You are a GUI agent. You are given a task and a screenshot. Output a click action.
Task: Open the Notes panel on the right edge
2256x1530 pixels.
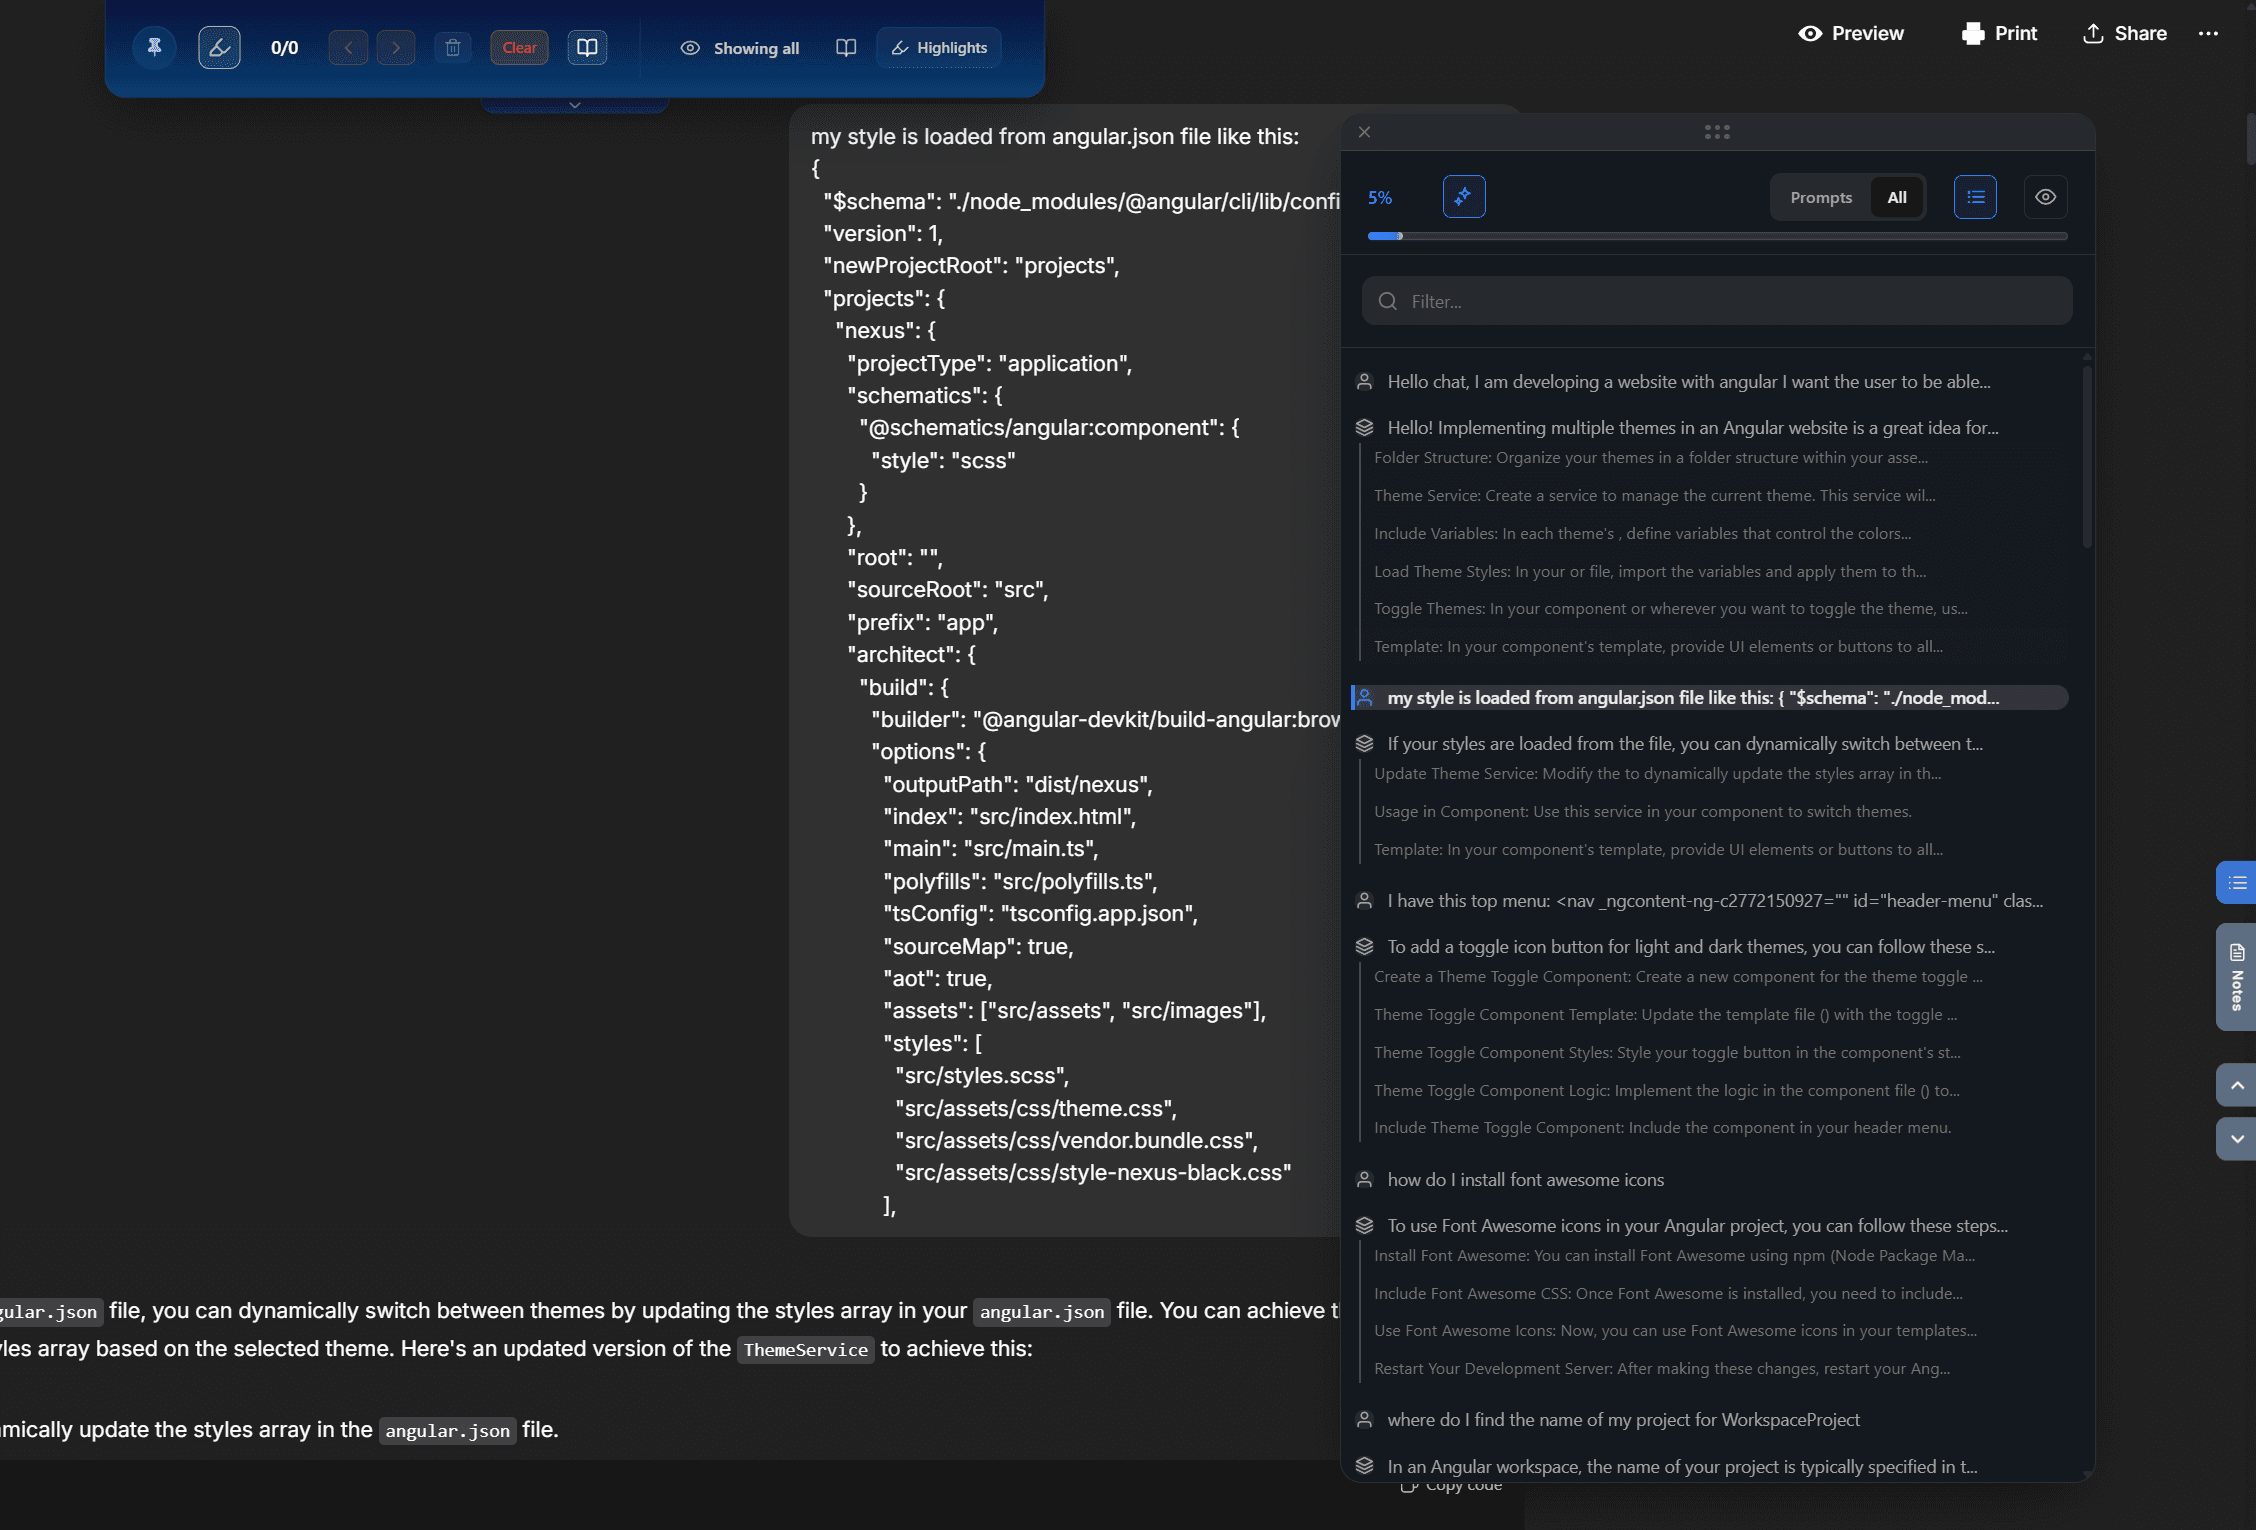tap(2236, 977)
